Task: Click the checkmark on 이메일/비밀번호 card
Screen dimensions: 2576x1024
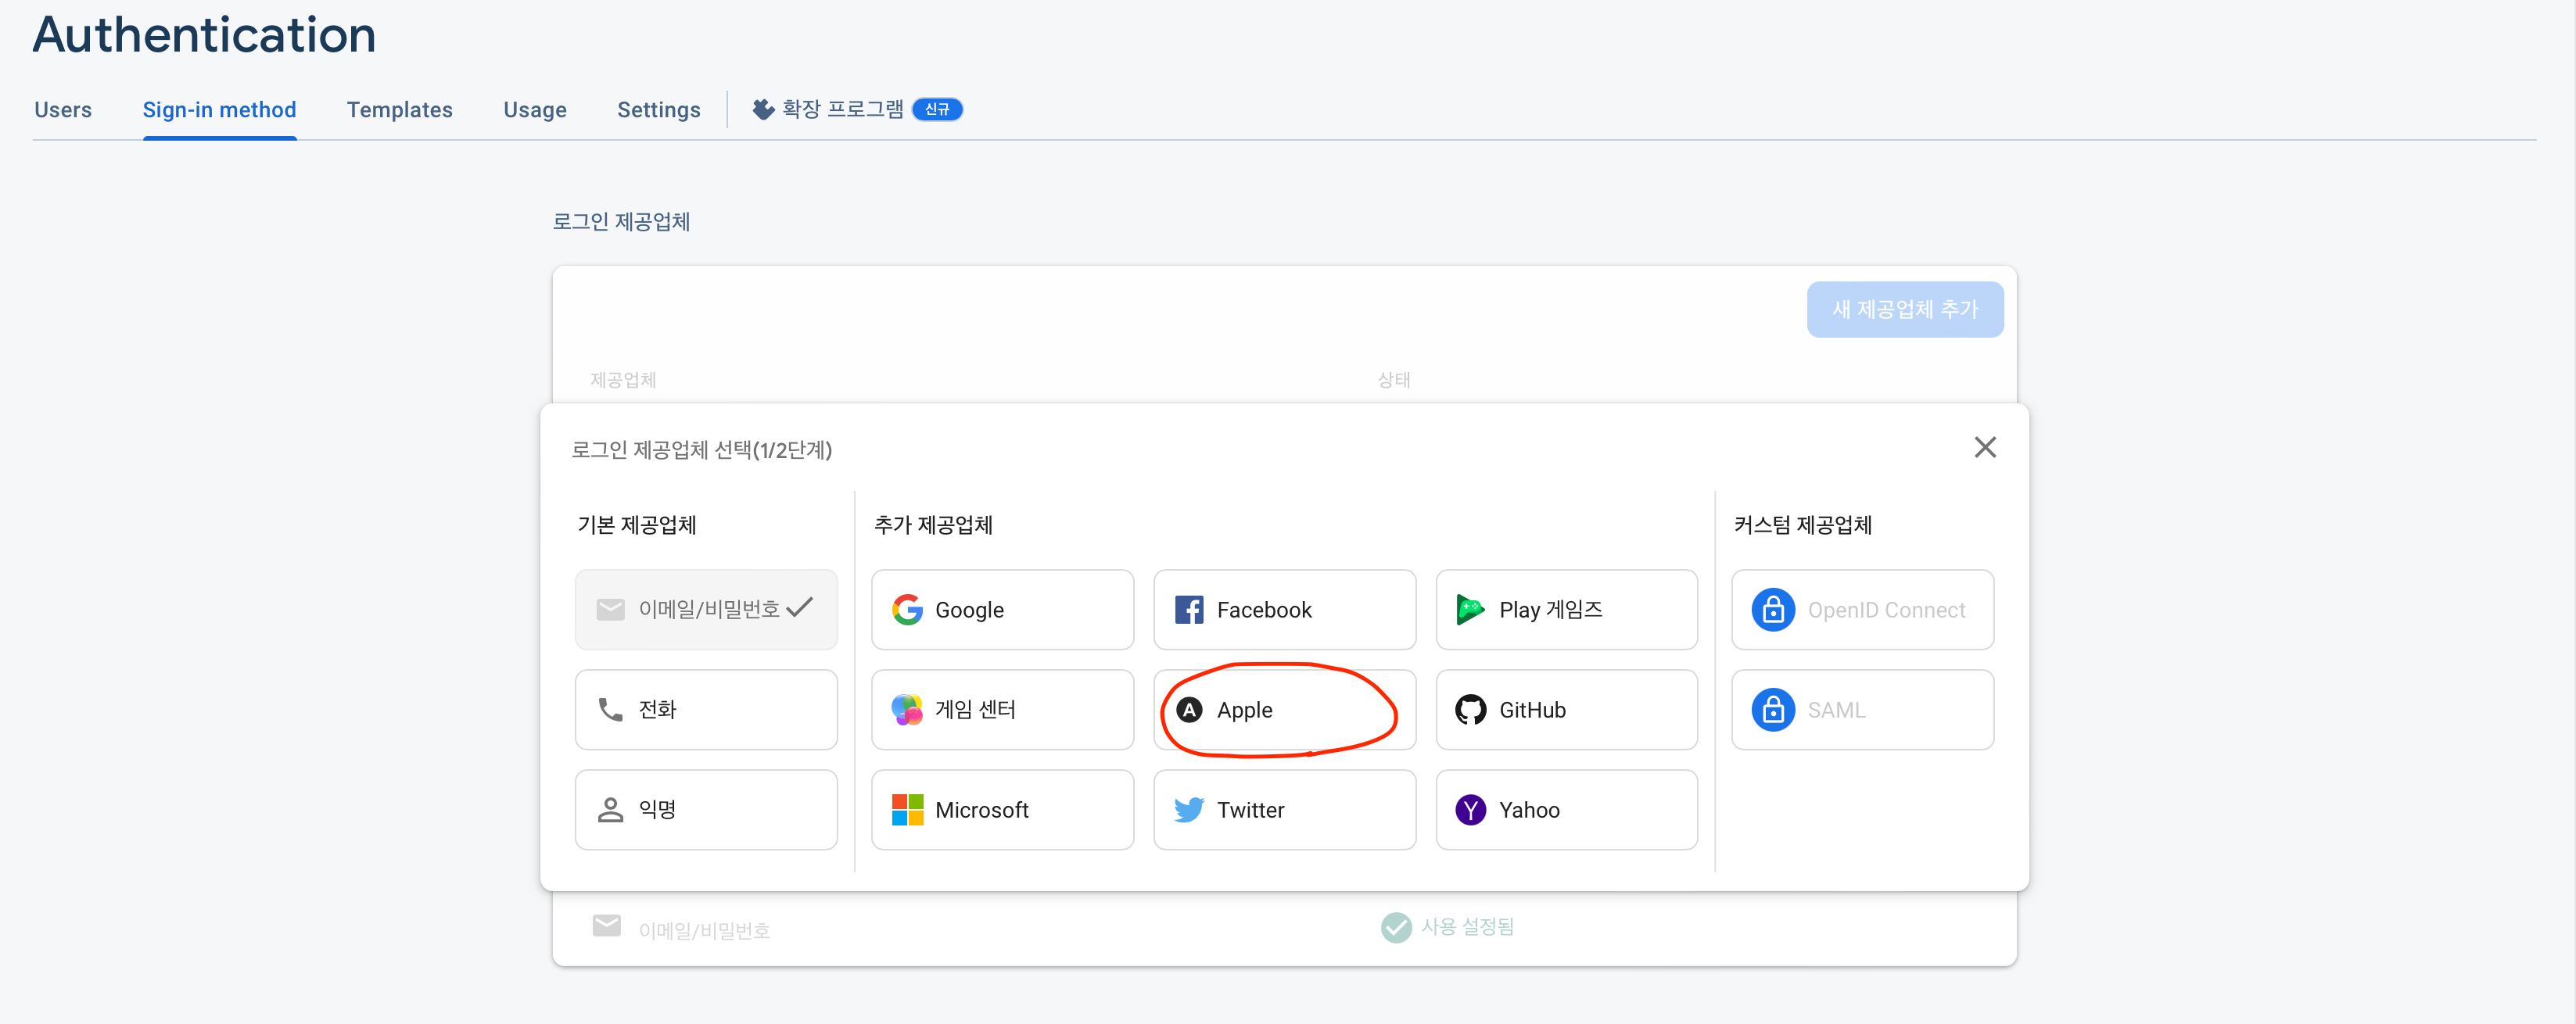Action: (800, 608)
